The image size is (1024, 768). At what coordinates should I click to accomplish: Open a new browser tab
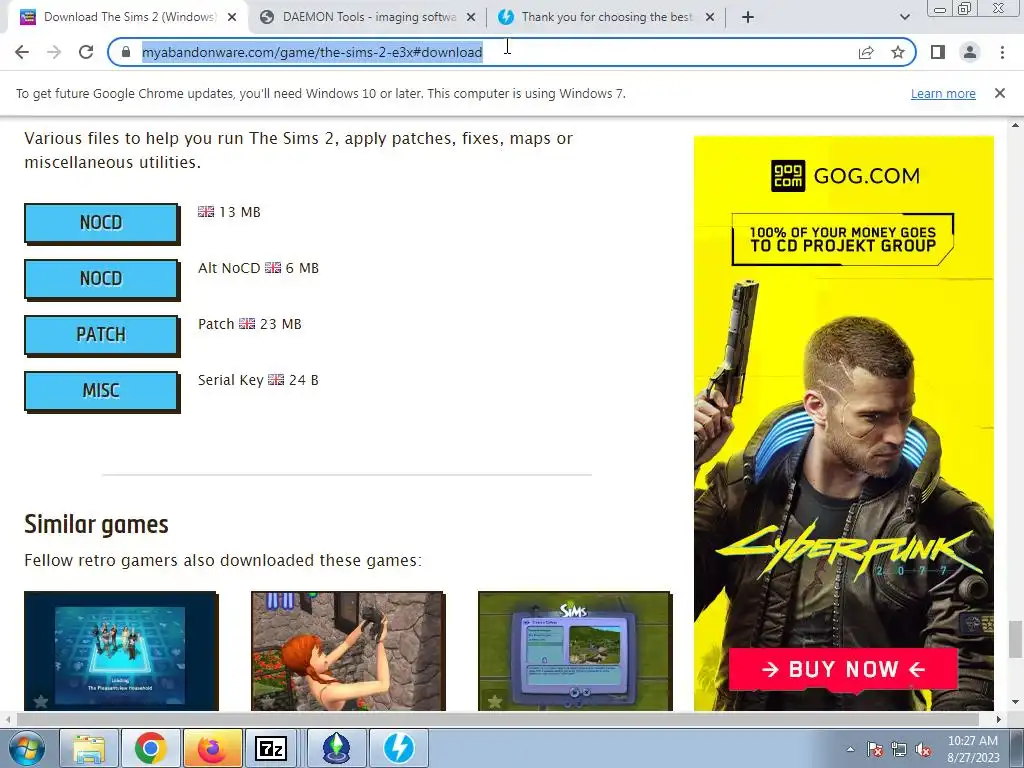(x=748, y=17)
